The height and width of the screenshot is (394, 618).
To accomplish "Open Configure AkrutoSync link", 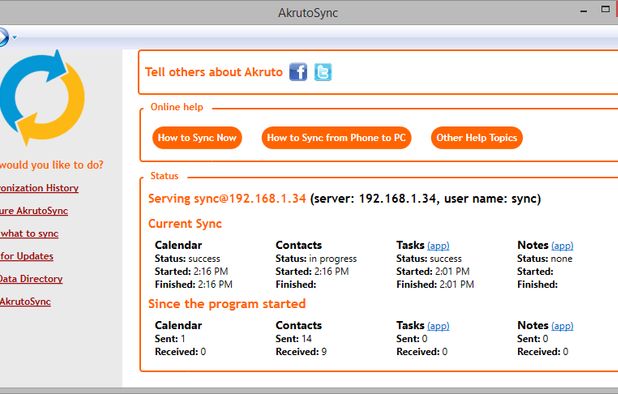I will point(34,211).
